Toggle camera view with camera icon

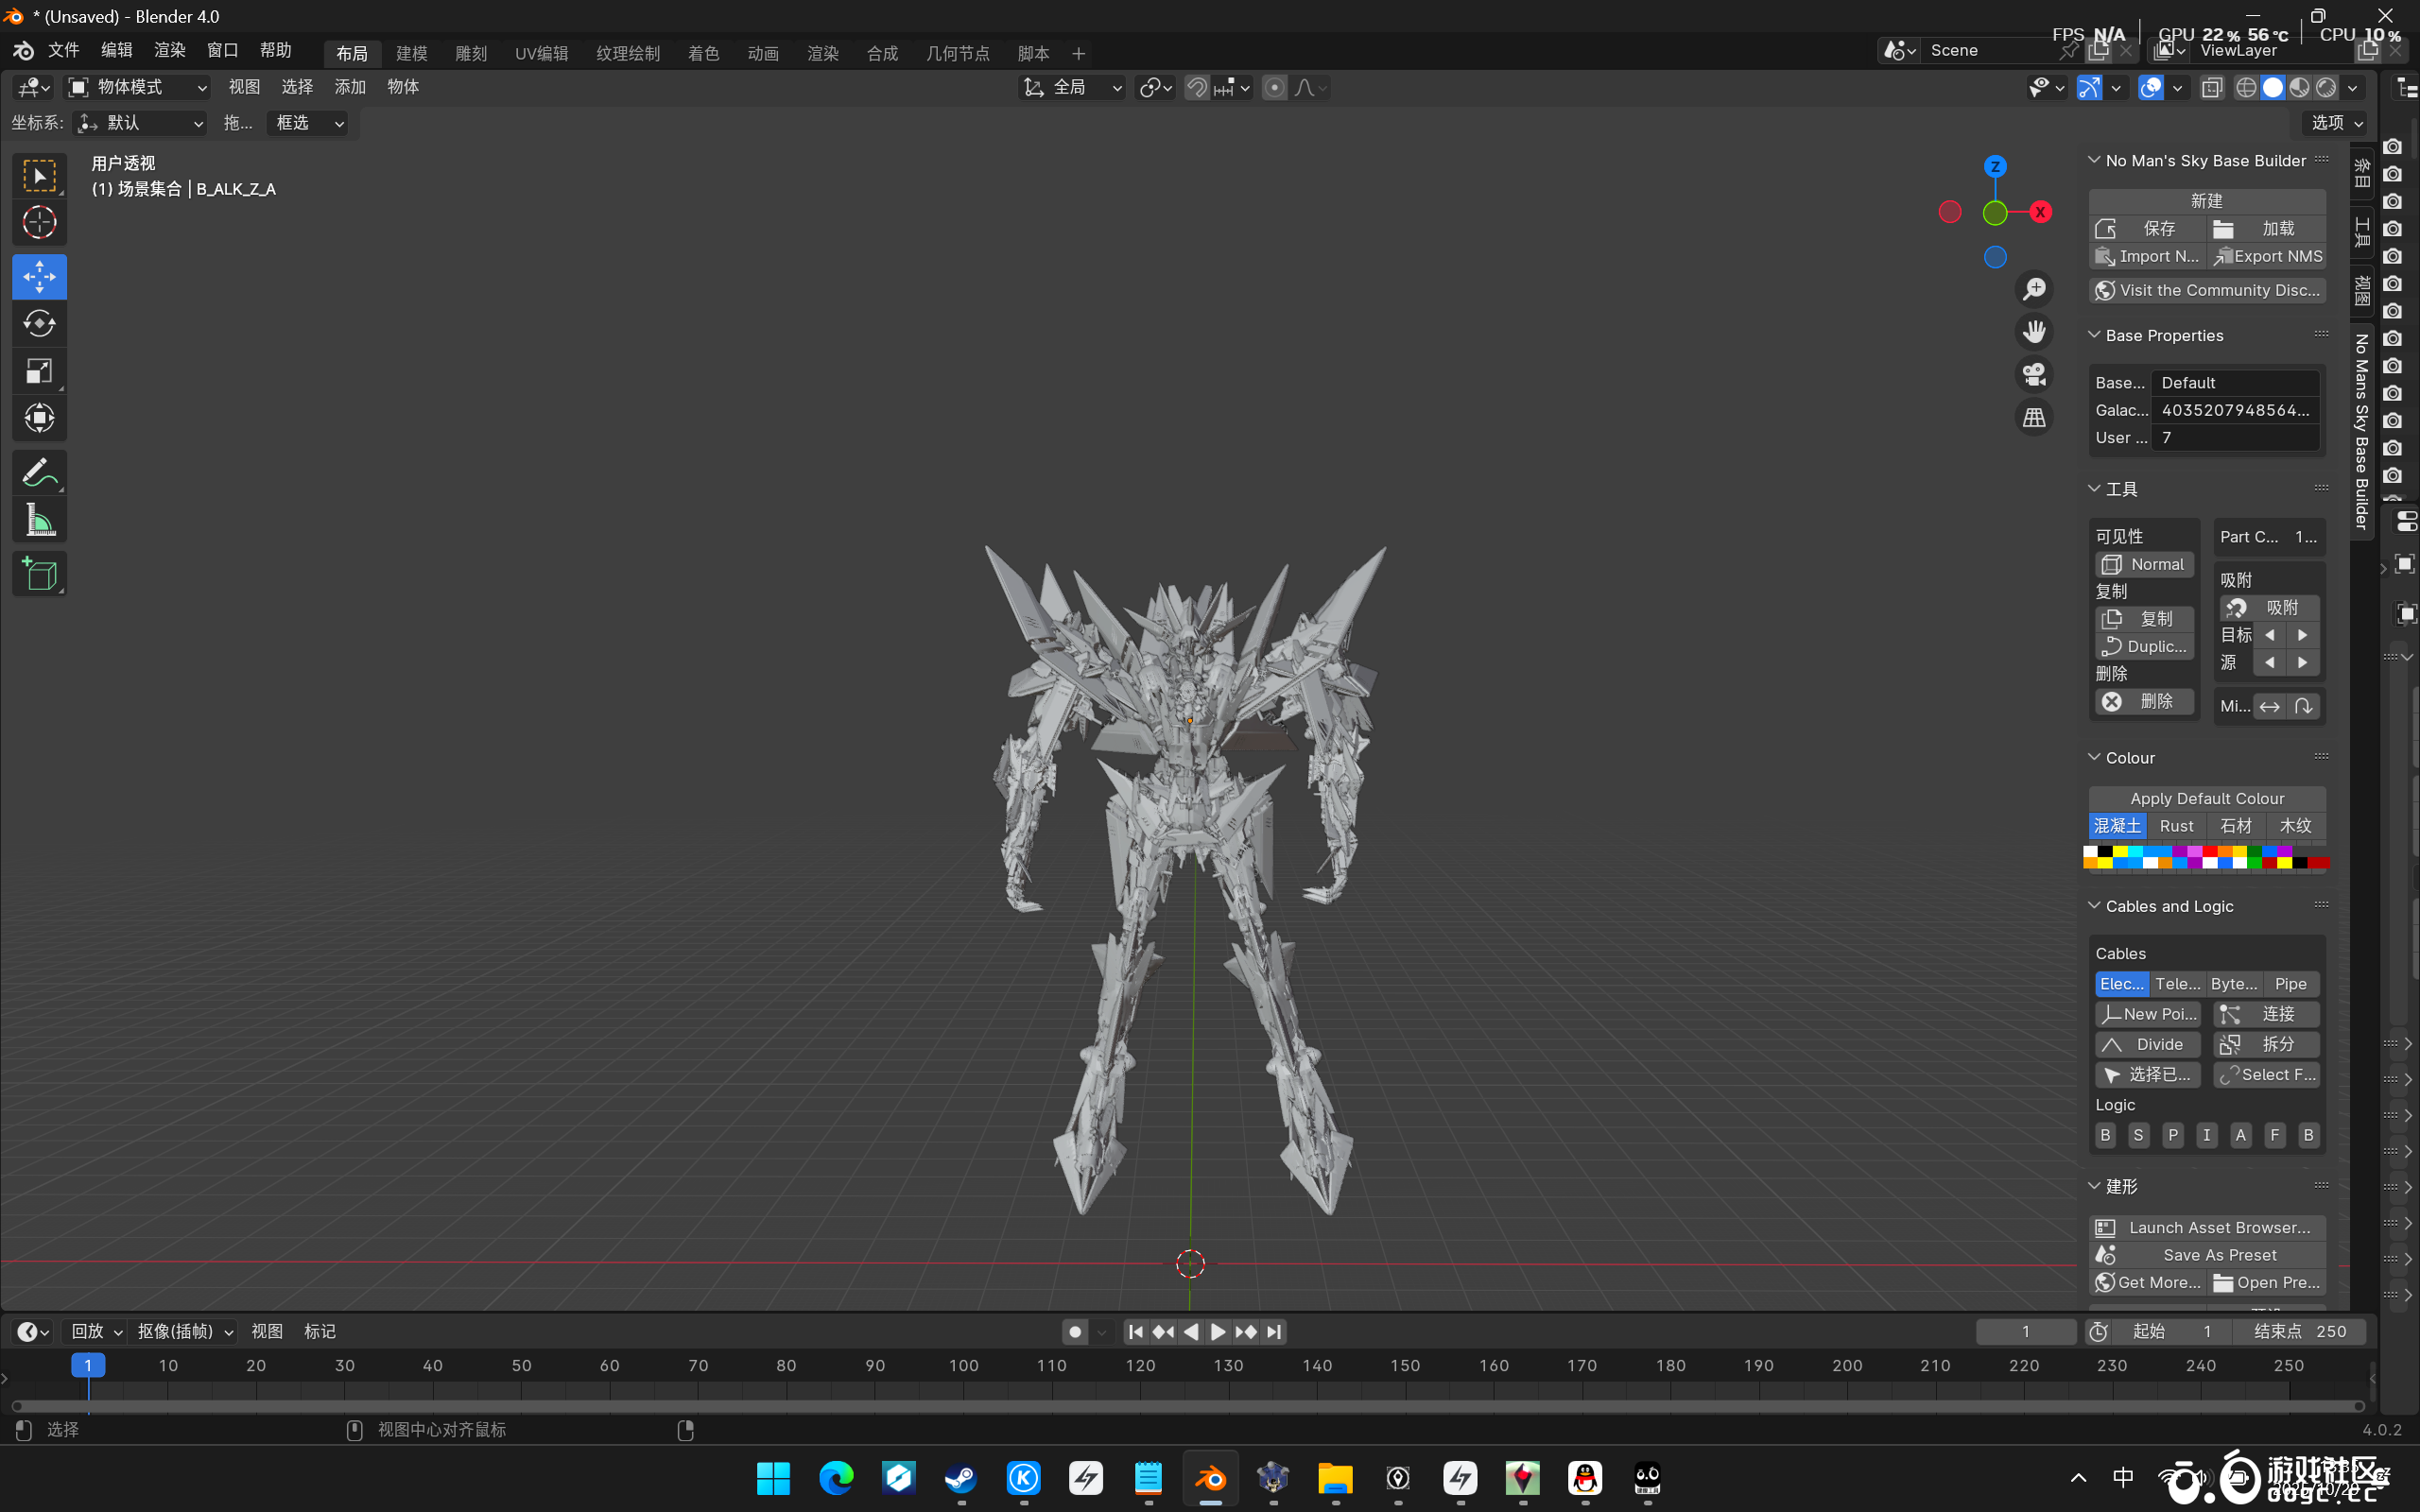click(x=2034, y=375)
